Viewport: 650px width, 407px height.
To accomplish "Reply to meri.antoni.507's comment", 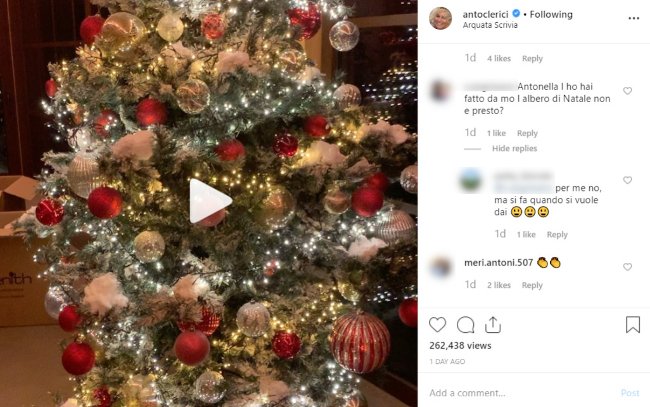I will coord(532,285).
